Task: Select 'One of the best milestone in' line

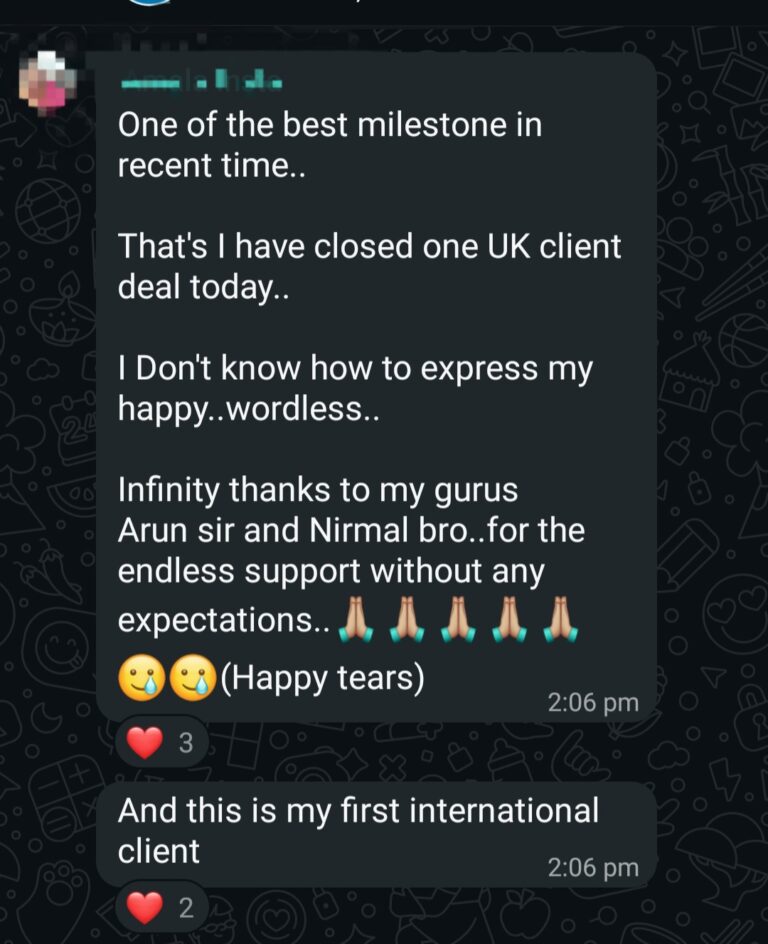Action: [330, 125]
